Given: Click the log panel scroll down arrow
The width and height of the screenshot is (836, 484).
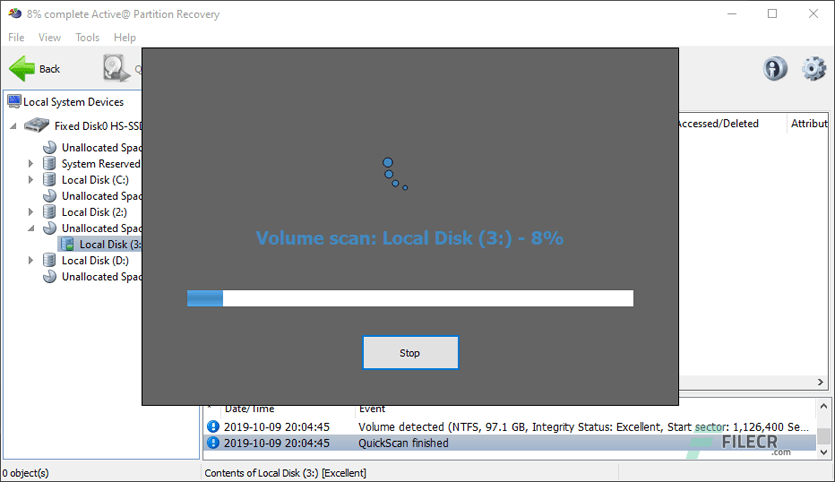Looking at the screenshot, I should point(824,452).
